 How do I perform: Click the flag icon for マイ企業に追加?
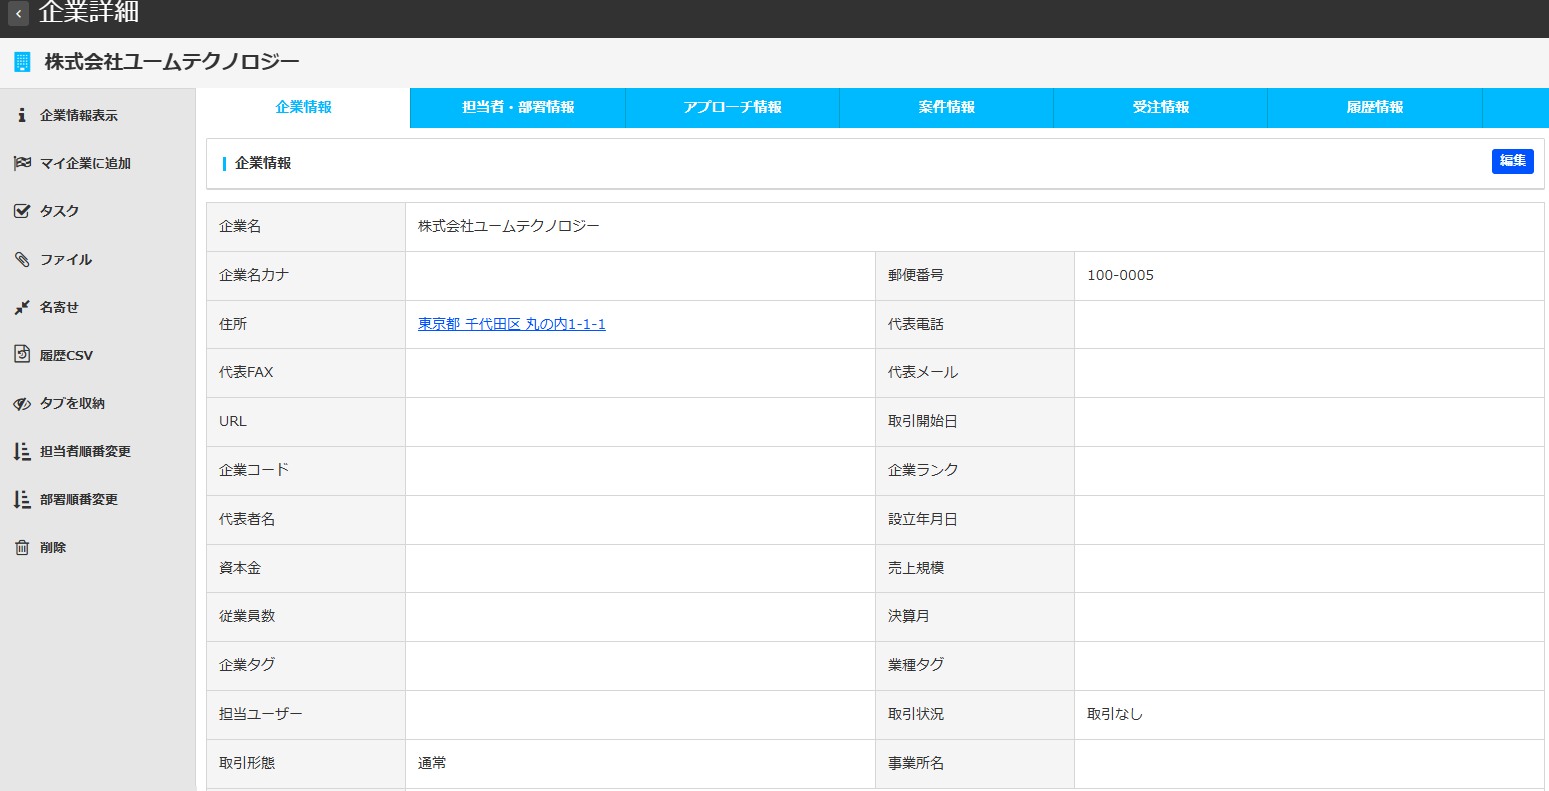[x=22, y=163]
